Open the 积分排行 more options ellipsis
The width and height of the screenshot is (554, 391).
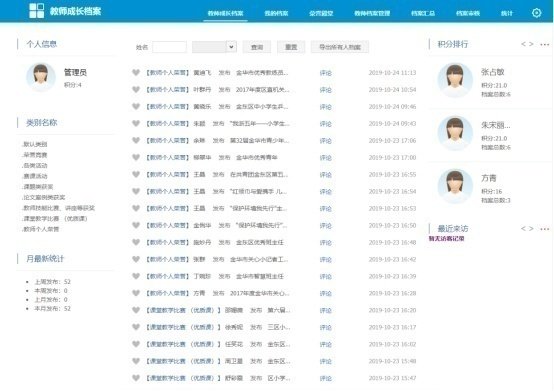pyautogui.click(x=544, y=45)
